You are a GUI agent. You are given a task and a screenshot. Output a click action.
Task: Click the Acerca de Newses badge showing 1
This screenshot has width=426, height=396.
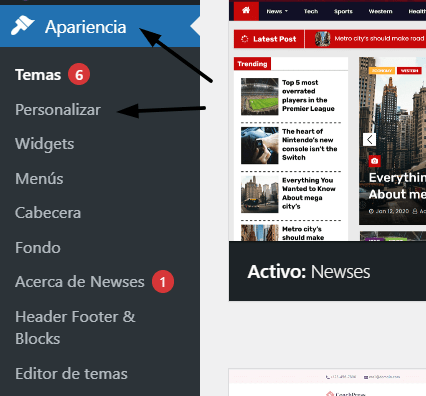(163, 282)
